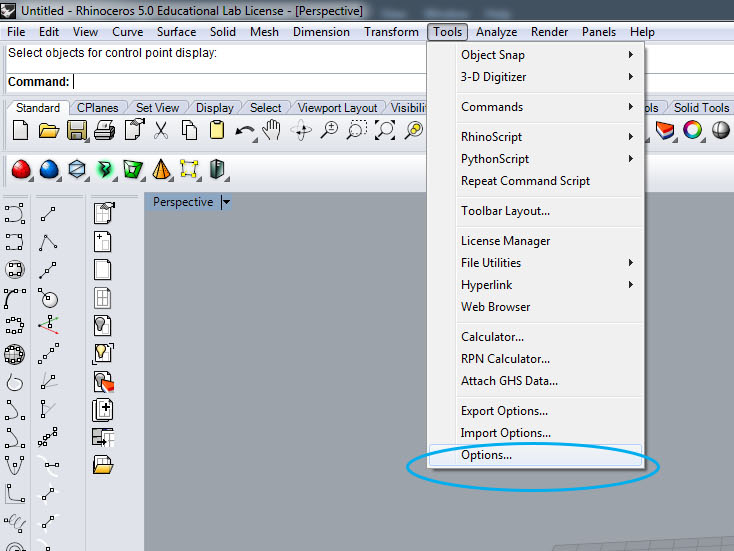Viewport: 734px width, 551px height.
Task: Click the Zoom window icon
Action: [x=357, y=130]
